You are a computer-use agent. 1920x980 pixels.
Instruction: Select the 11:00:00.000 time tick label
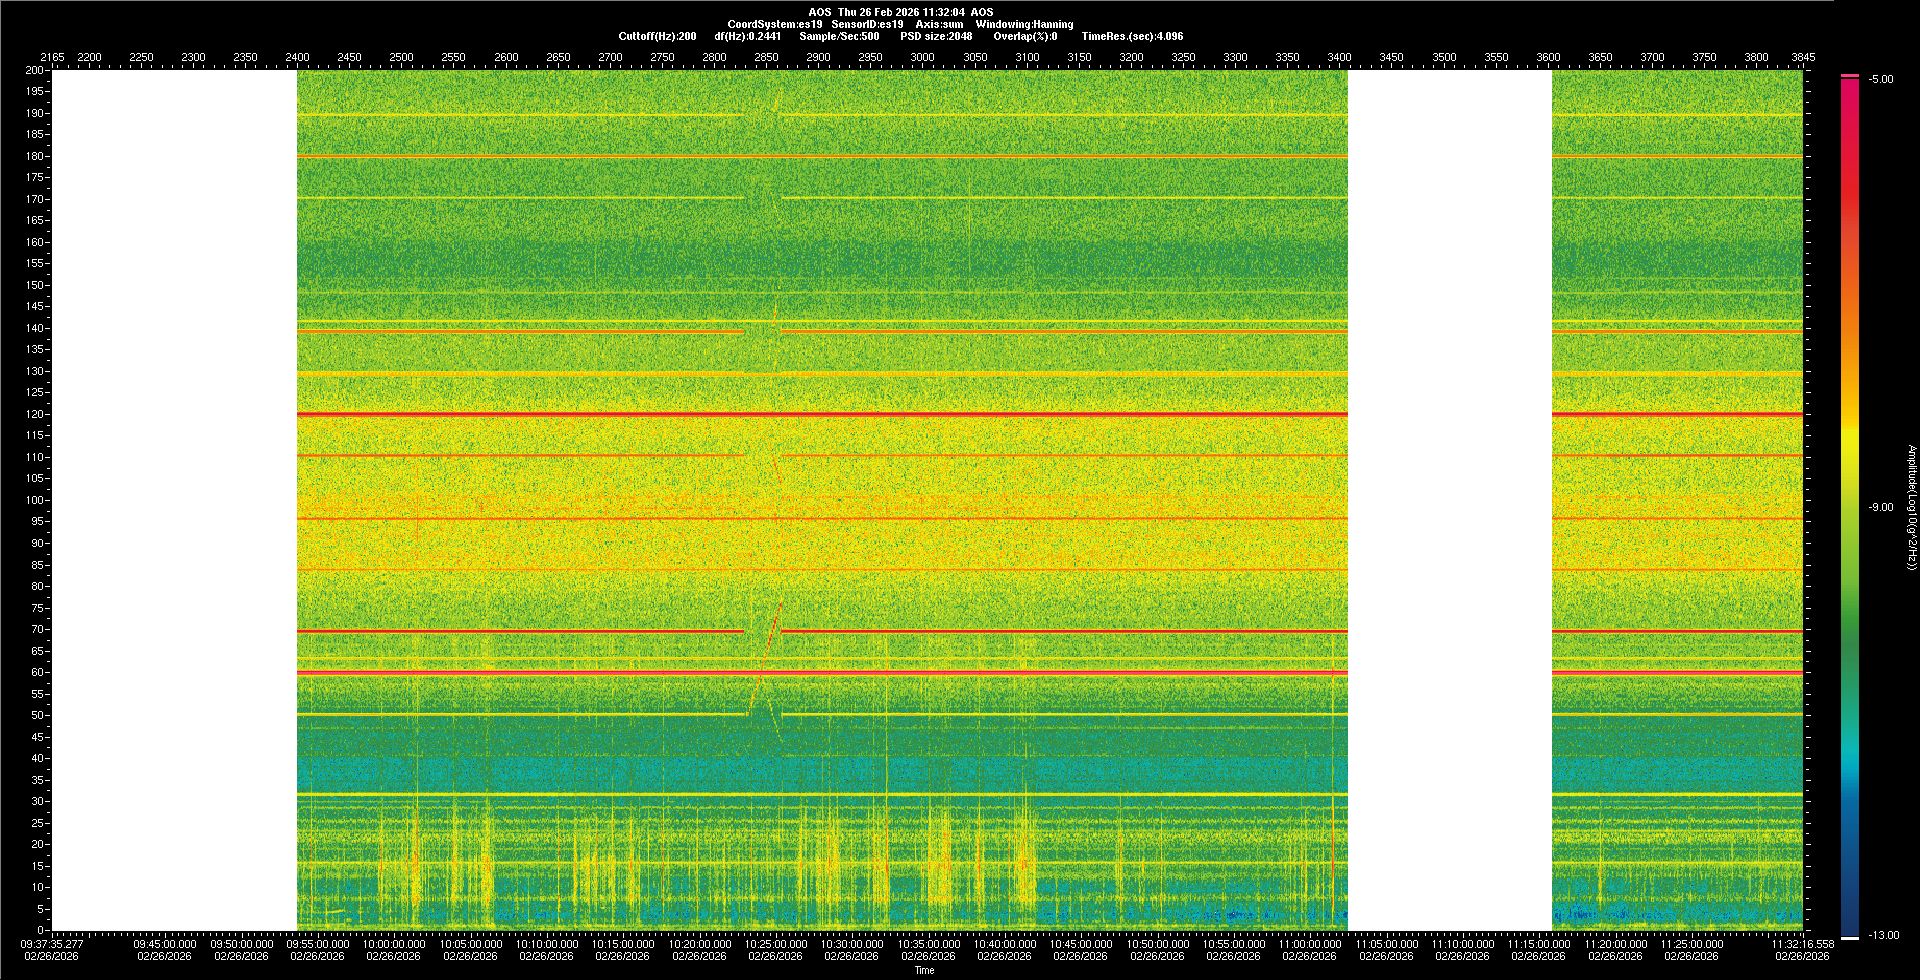[x=1310, y=943]
